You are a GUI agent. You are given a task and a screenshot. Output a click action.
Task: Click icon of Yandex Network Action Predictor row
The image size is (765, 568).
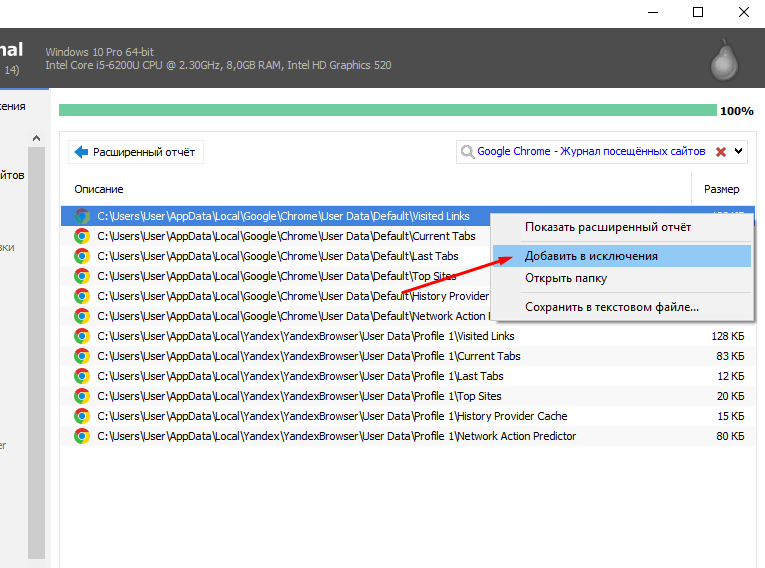82,436
